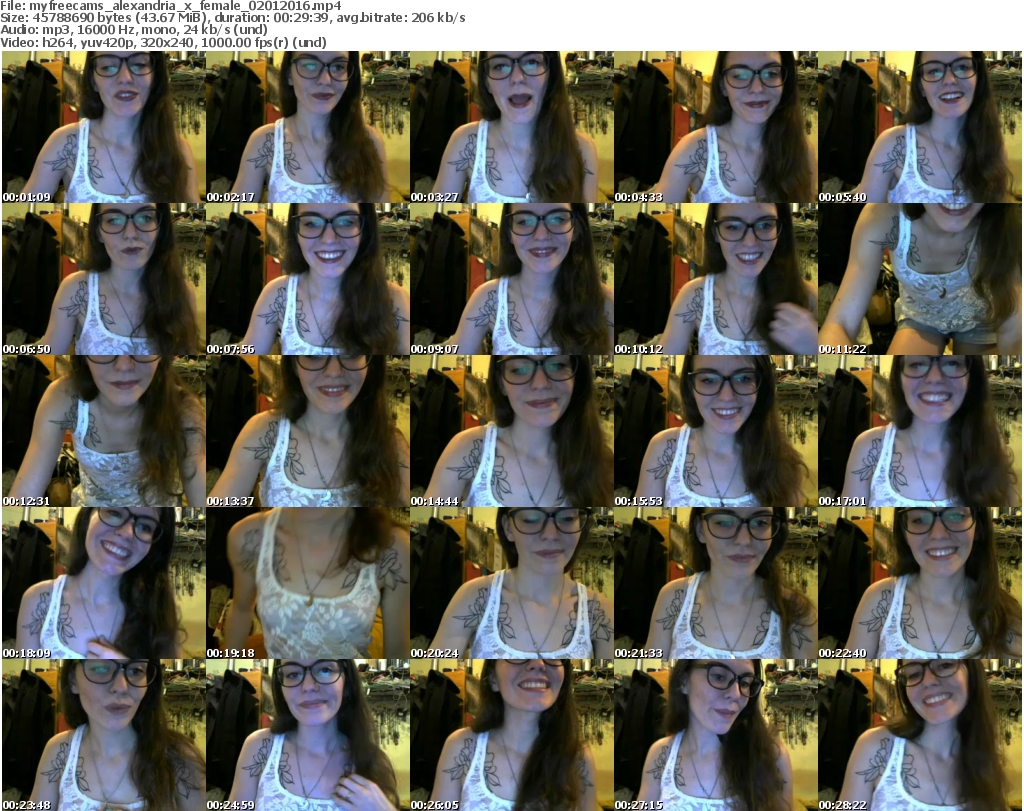The width and height of the screenshot is (1024, 811).
Task: Select the thumbnail frame stamped 00:01:09
Action: click(104, 127)
